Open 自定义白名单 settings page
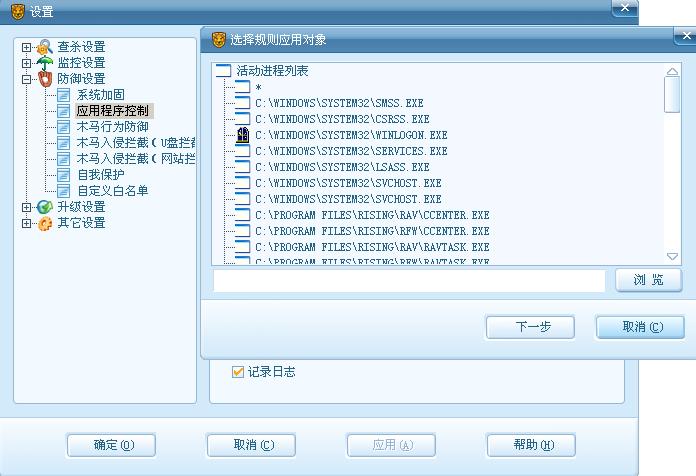The width and height of the screenshot is (696, 476). tap(113, 190)
